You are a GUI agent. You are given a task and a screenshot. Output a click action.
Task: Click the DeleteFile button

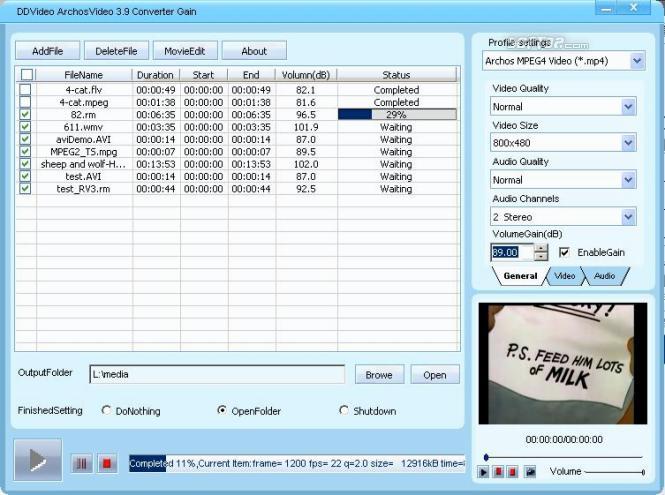pyautogui.click(x=116, y=51)
